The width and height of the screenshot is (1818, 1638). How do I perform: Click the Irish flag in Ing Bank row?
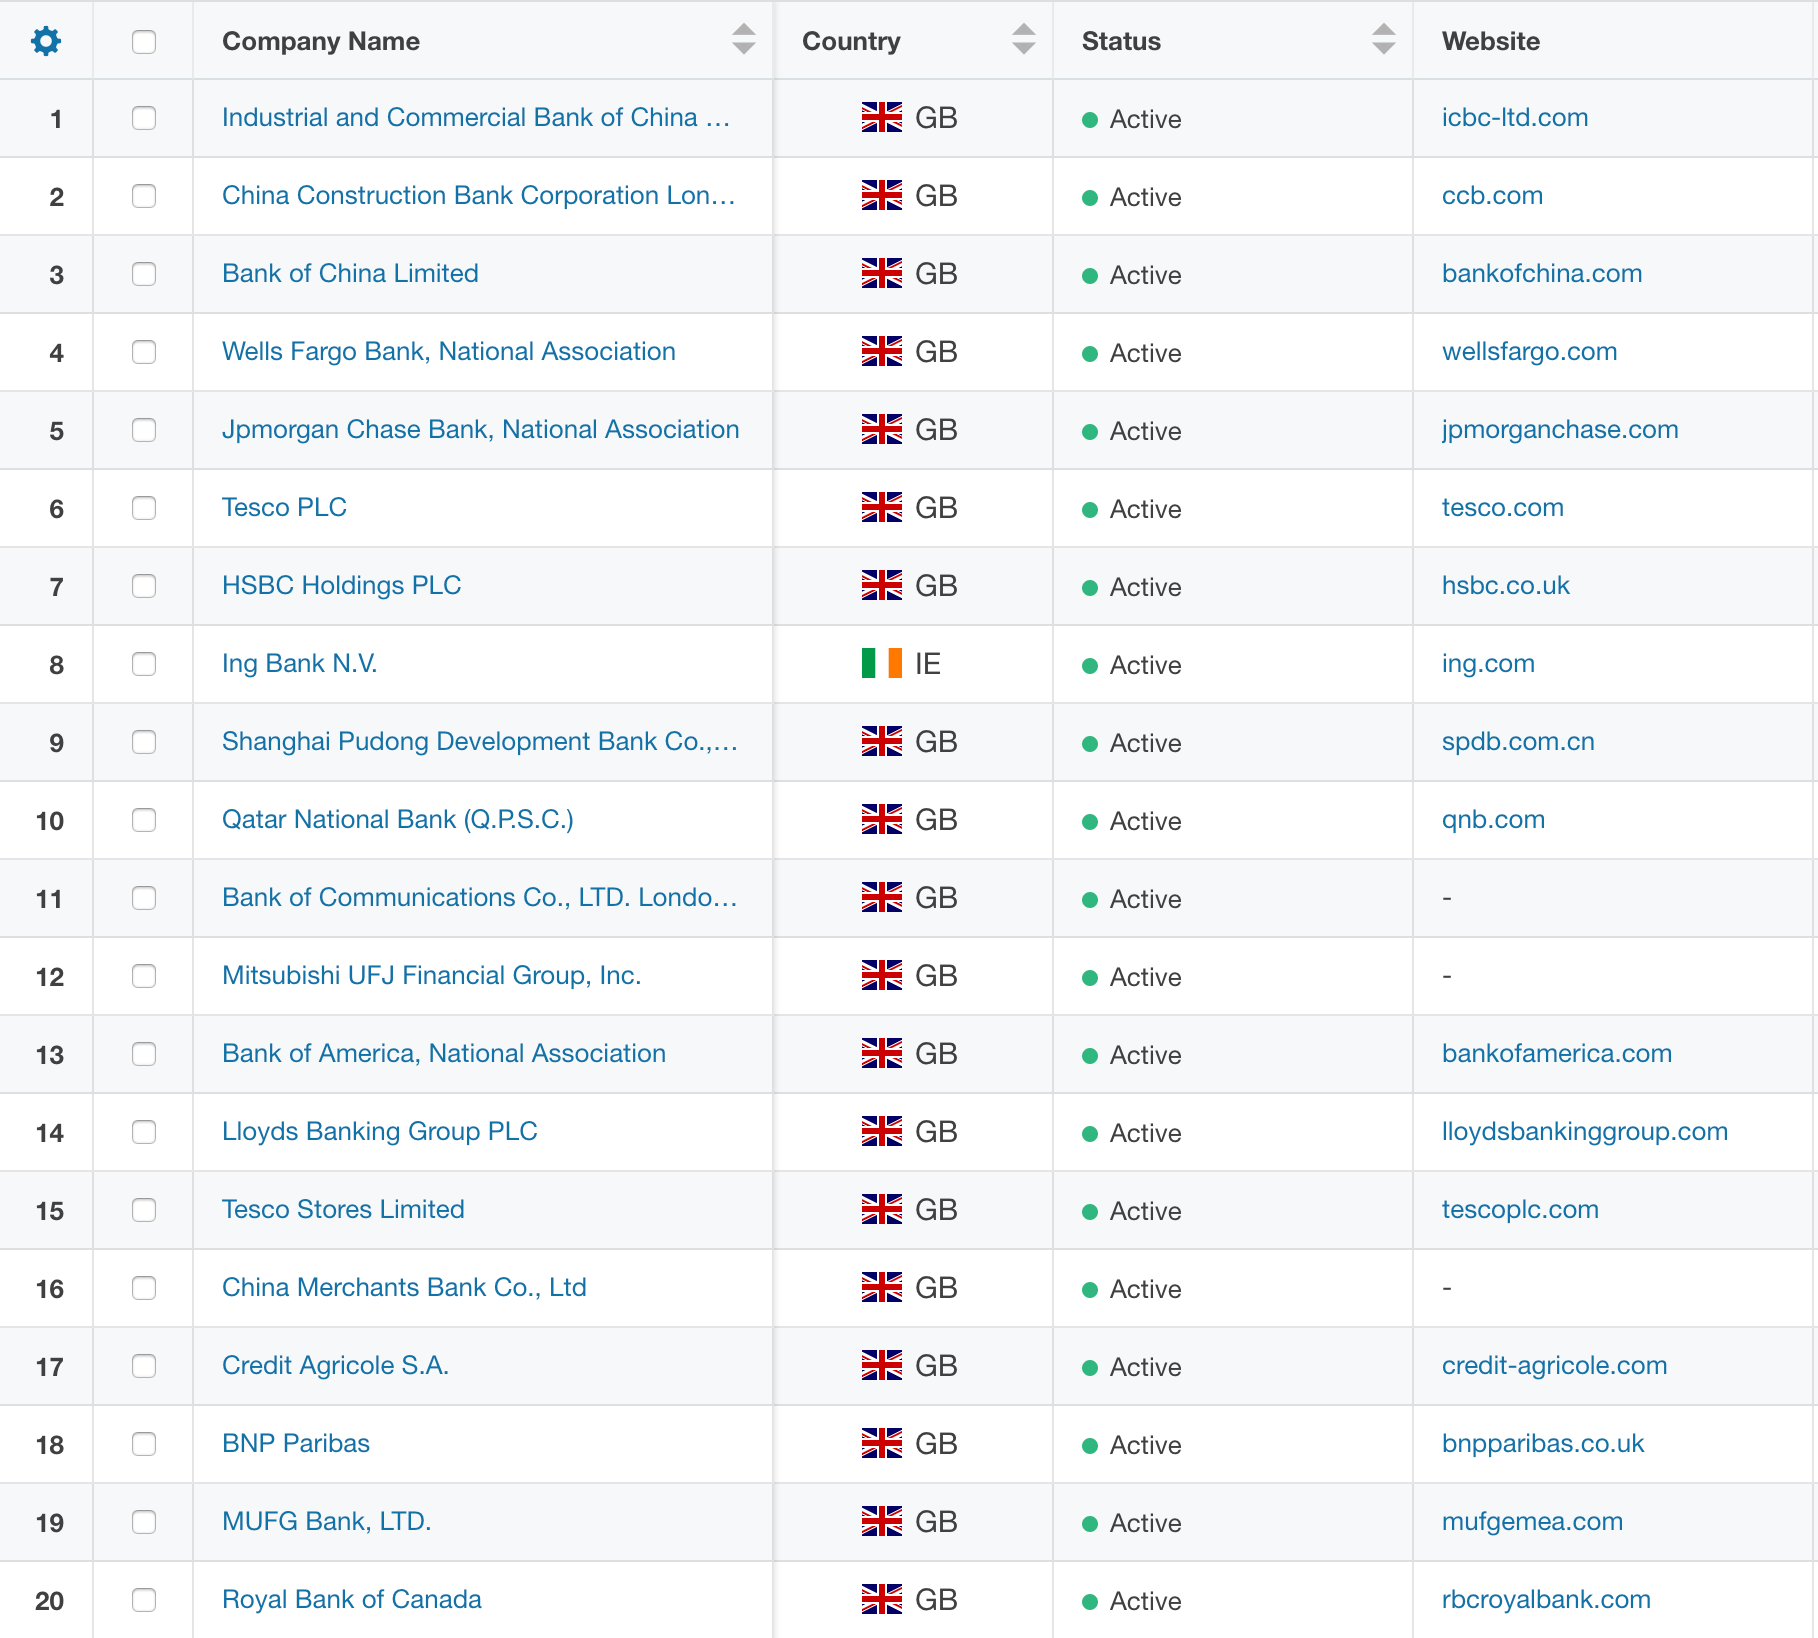coord(882,664)
